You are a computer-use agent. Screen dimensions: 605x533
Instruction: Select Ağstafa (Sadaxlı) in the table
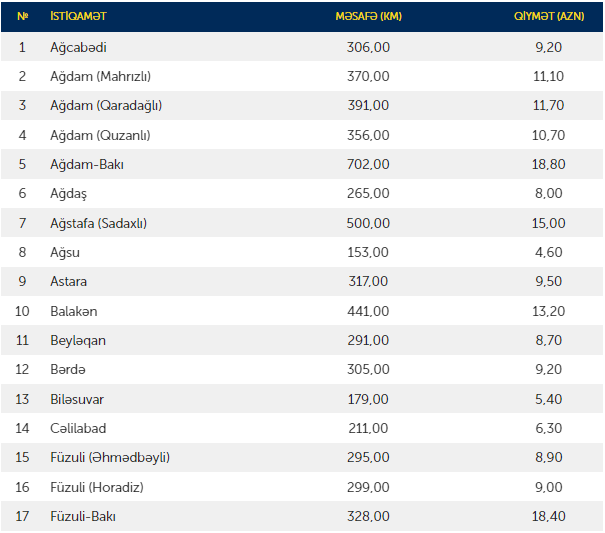(98, 223)
